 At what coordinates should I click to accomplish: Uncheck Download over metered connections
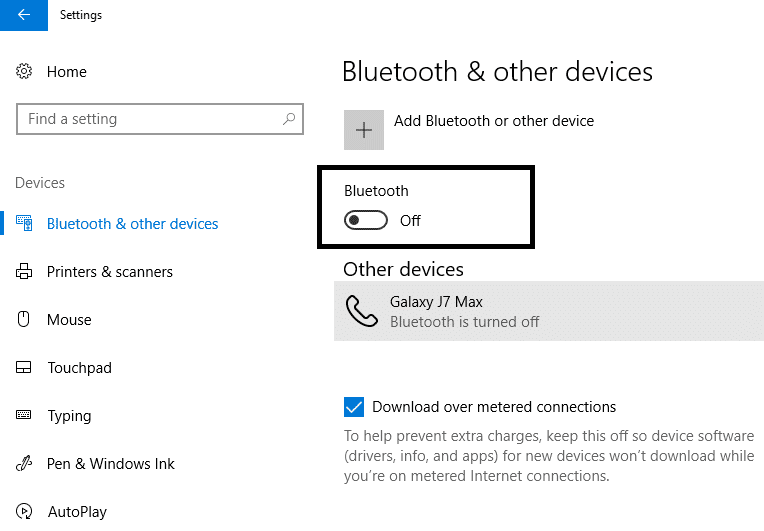(x=353, y=407)
